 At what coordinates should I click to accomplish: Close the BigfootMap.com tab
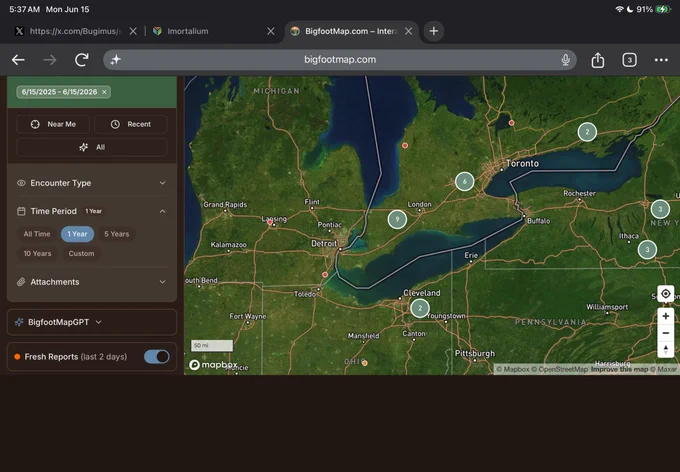point(408,31)
